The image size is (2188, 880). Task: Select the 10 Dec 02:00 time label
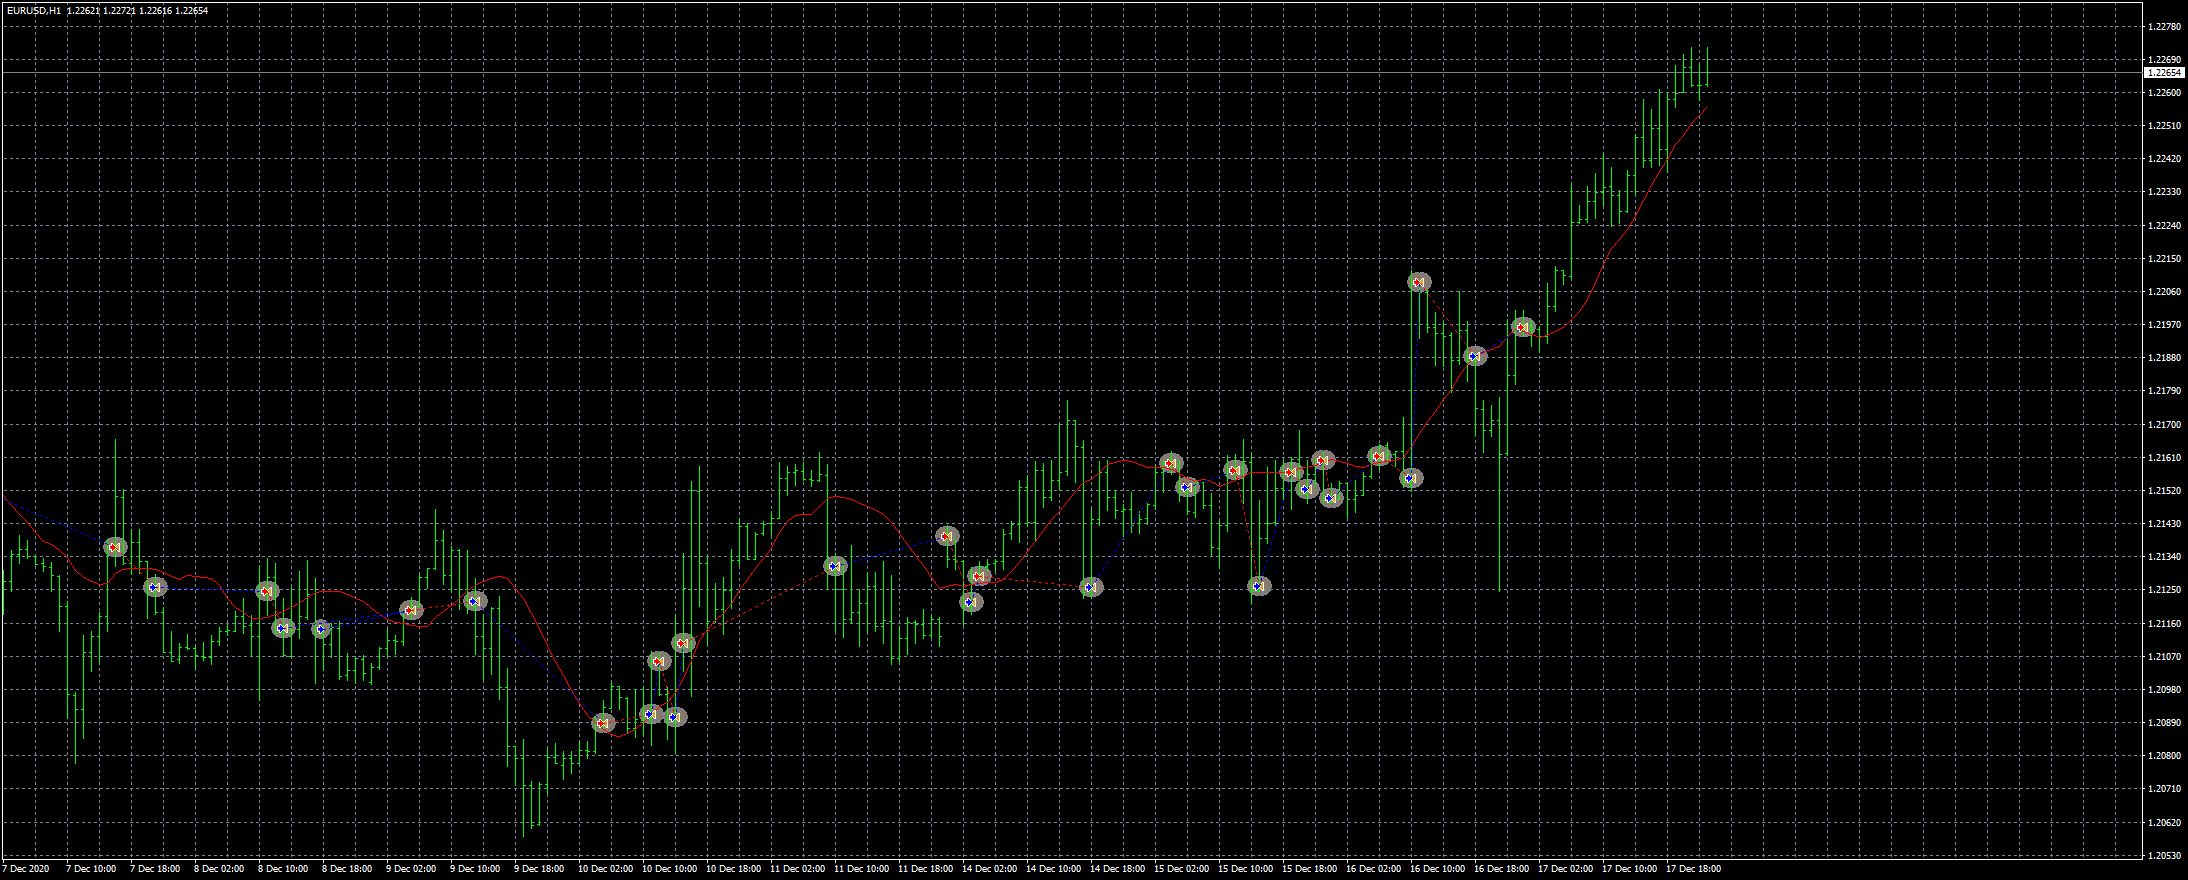coord(606,869)
